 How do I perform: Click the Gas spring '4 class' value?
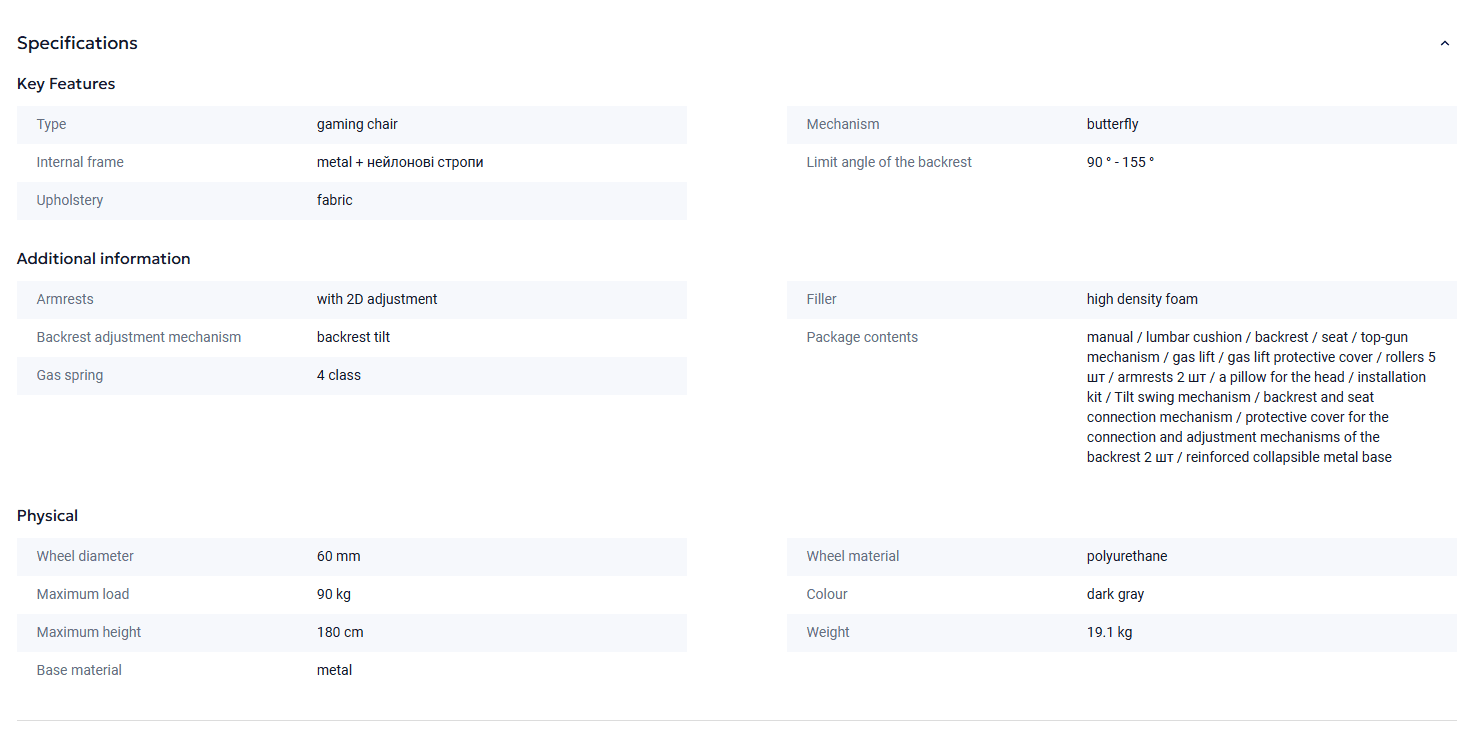point(339,375)
